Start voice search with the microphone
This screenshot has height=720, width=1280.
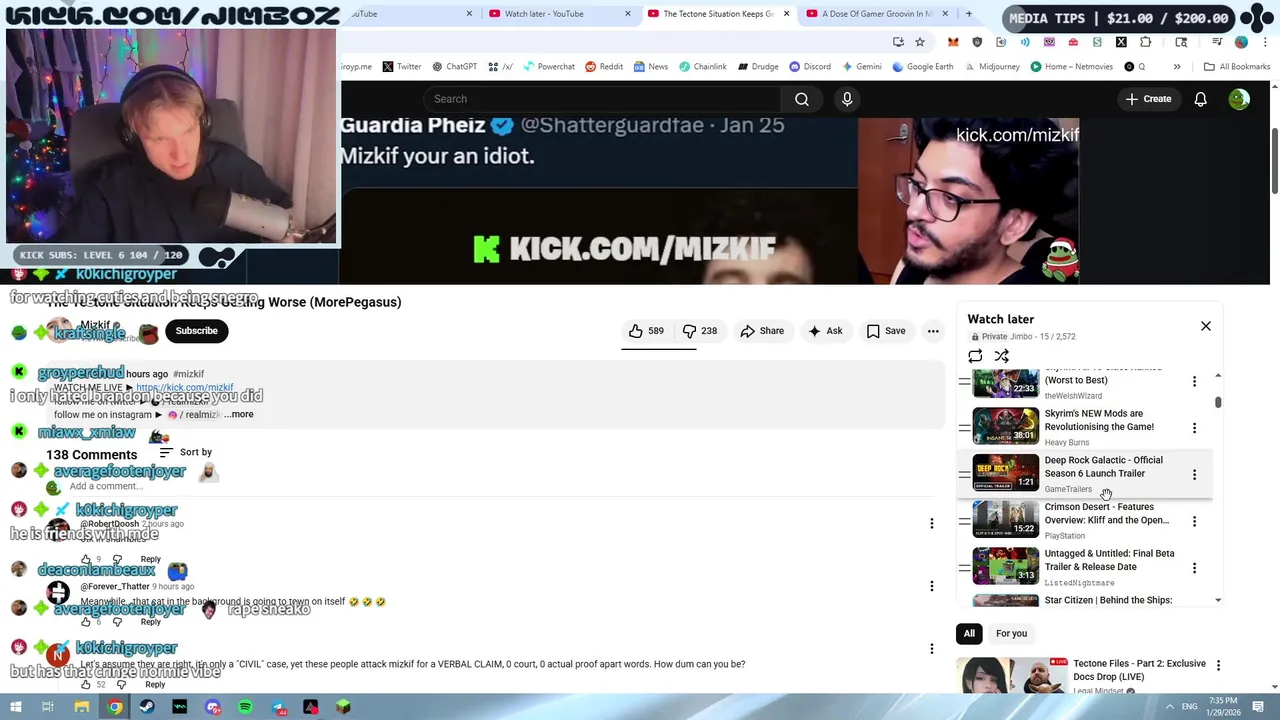(x=847, y=99)
